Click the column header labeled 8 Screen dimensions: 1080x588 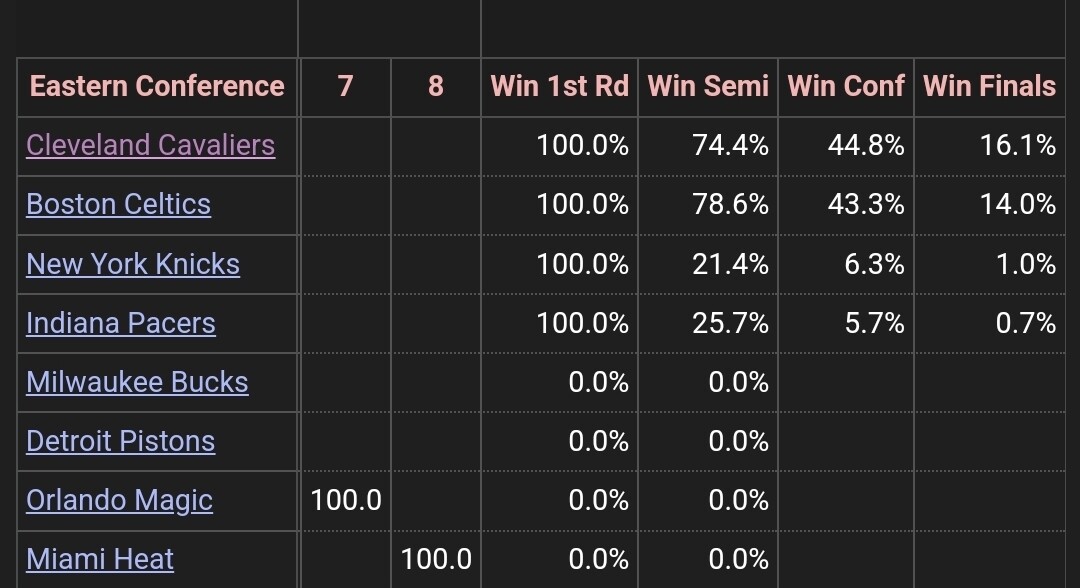coord(435,87)
